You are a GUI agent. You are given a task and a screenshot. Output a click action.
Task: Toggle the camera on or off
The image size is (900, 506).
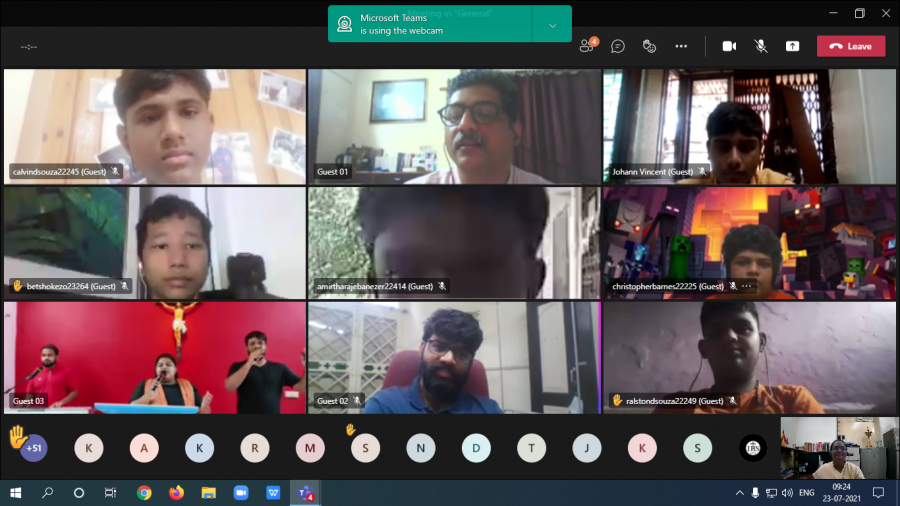(729, 46)
